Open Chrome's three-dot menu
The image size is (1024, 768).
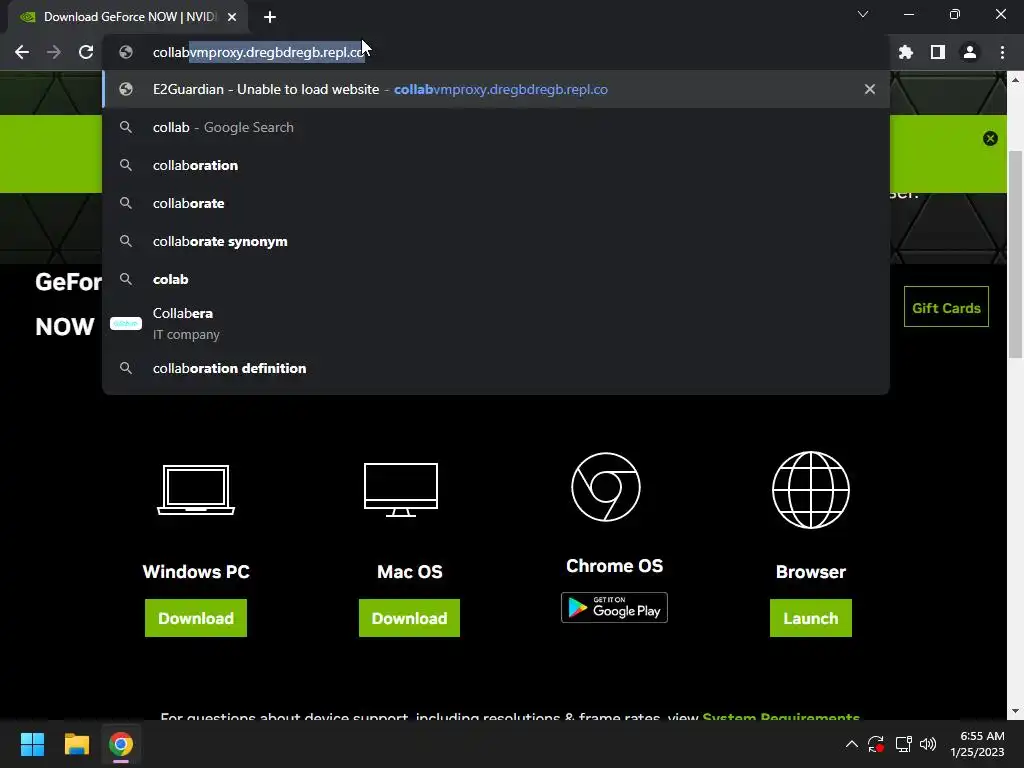pyautogui.click(x=1002, y=52)
